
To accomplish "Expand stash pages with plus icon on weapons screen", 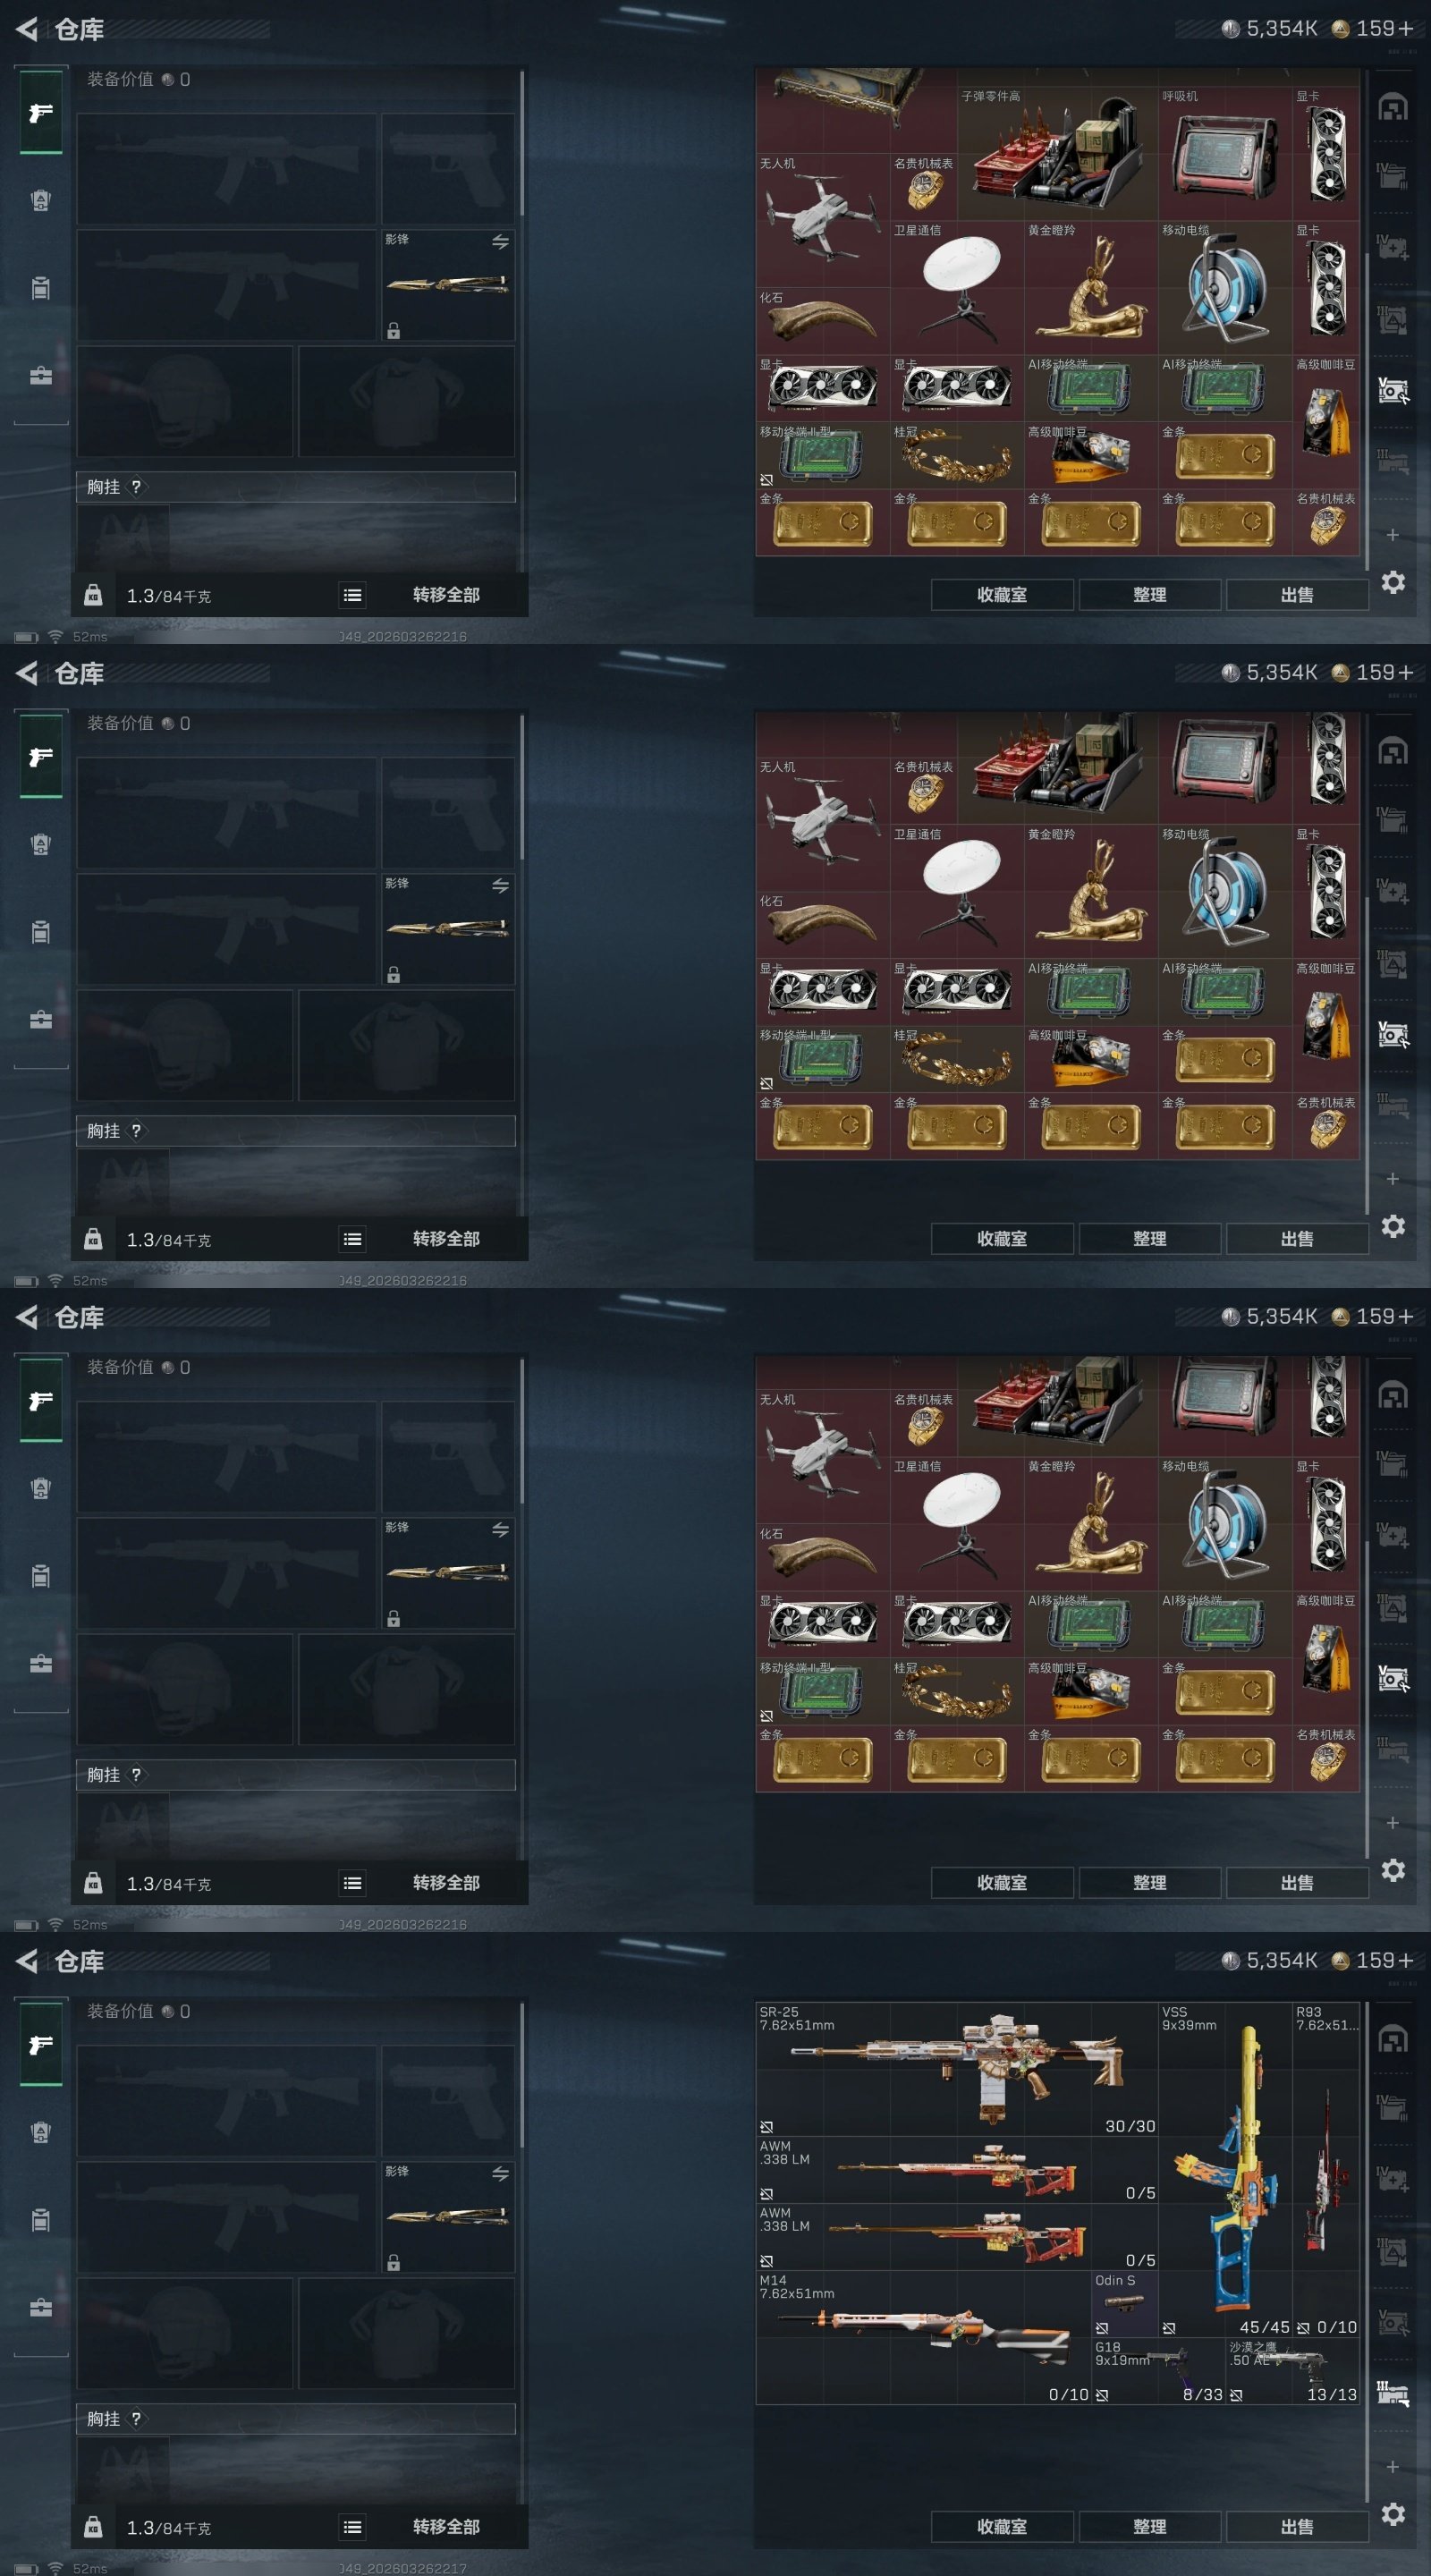I will point(1392,2467).
